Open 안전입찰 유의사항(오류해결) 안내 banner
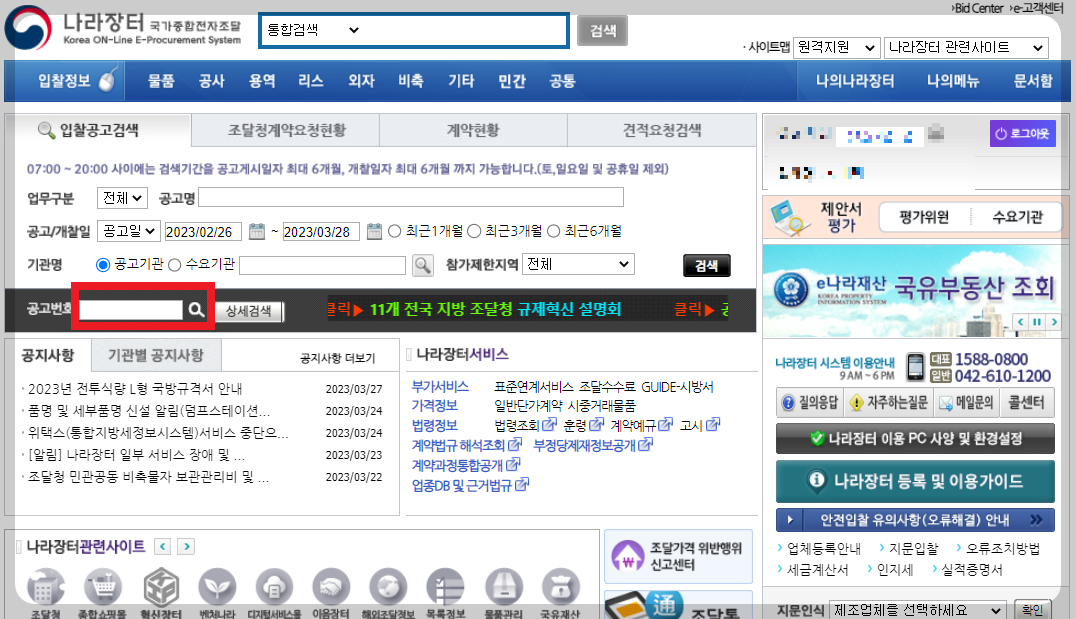 point(915,519)
